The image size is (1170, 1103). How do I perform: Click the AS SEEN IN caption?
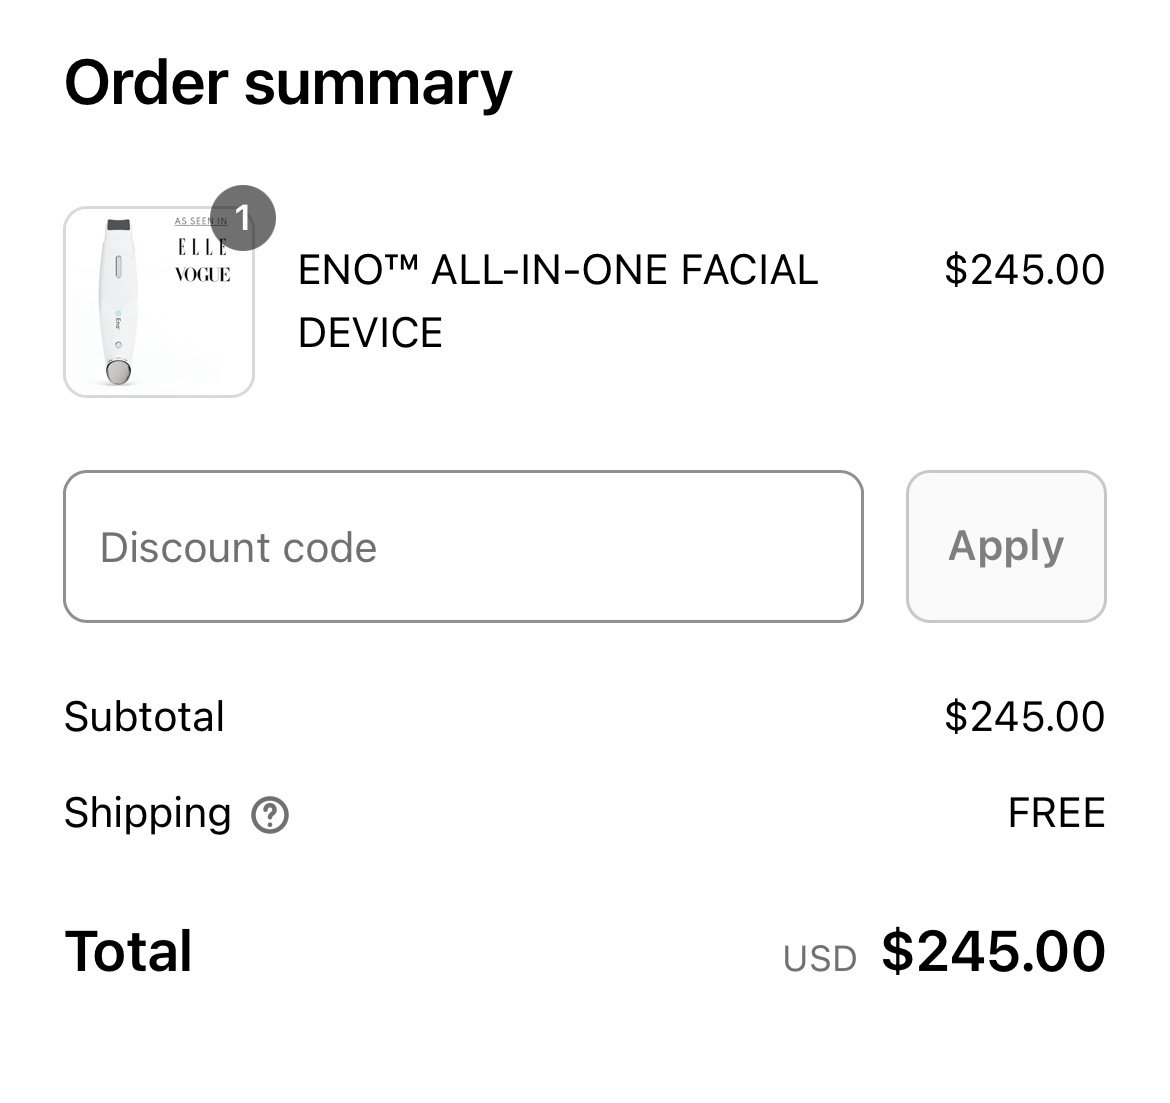point(201,221)
